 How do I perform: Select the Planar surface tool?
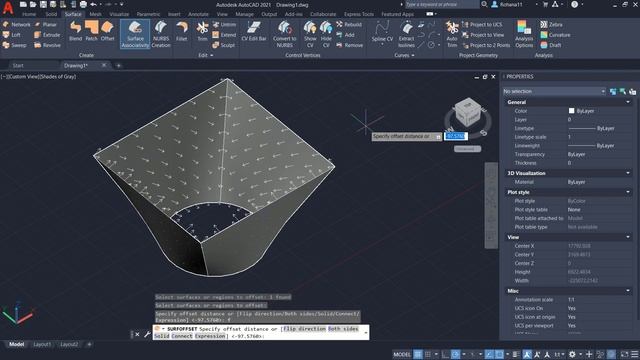point(46,24)
